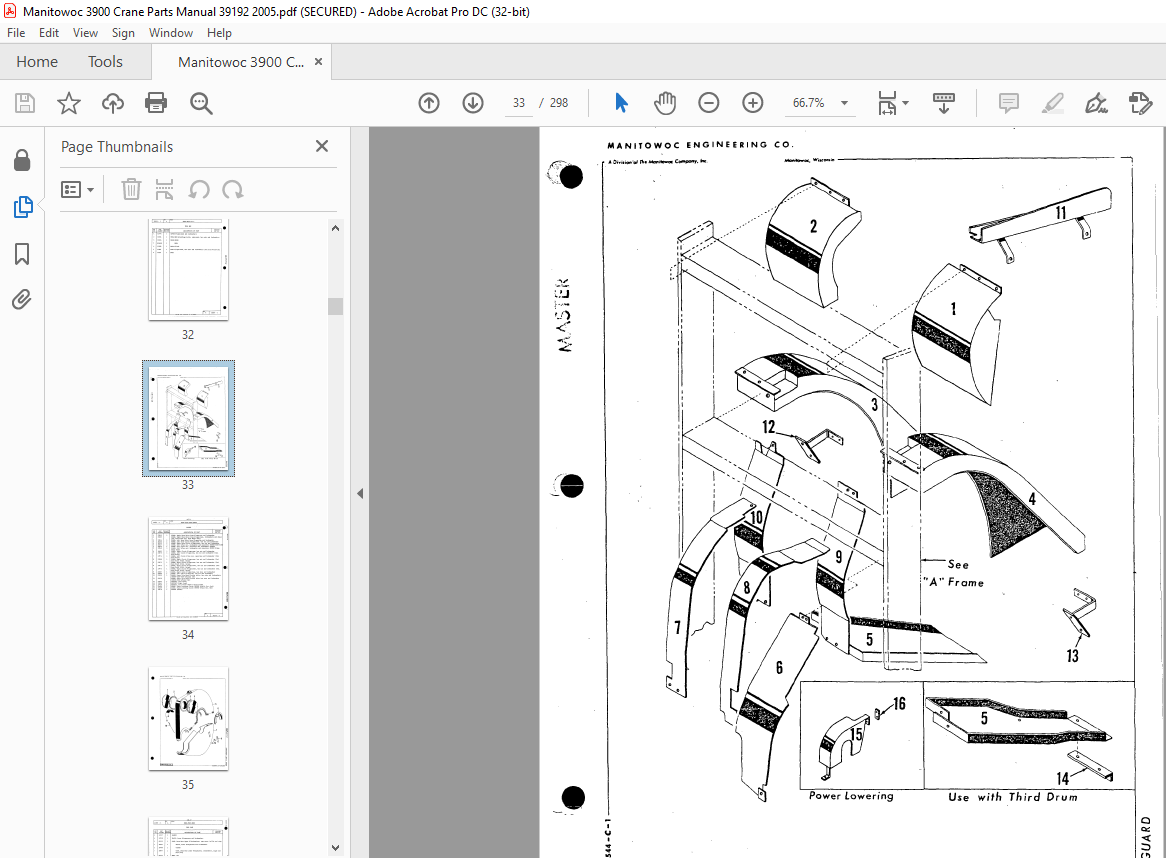Screen dimensions: 1166x858
Task: Select the page 35 thumbnail
Action: pyautogui.click(x=188, y=719)
